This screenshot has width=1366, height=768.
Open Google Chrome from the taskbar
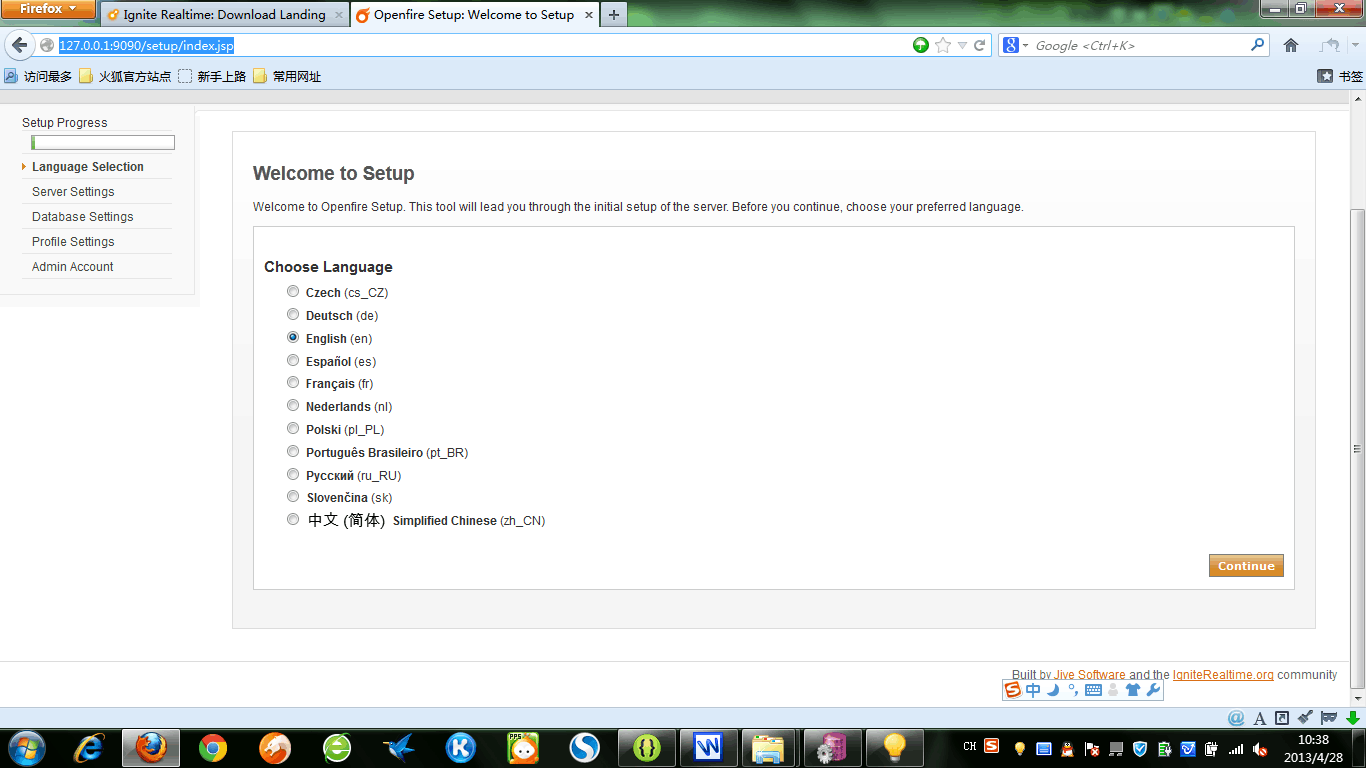click(212, 747)
